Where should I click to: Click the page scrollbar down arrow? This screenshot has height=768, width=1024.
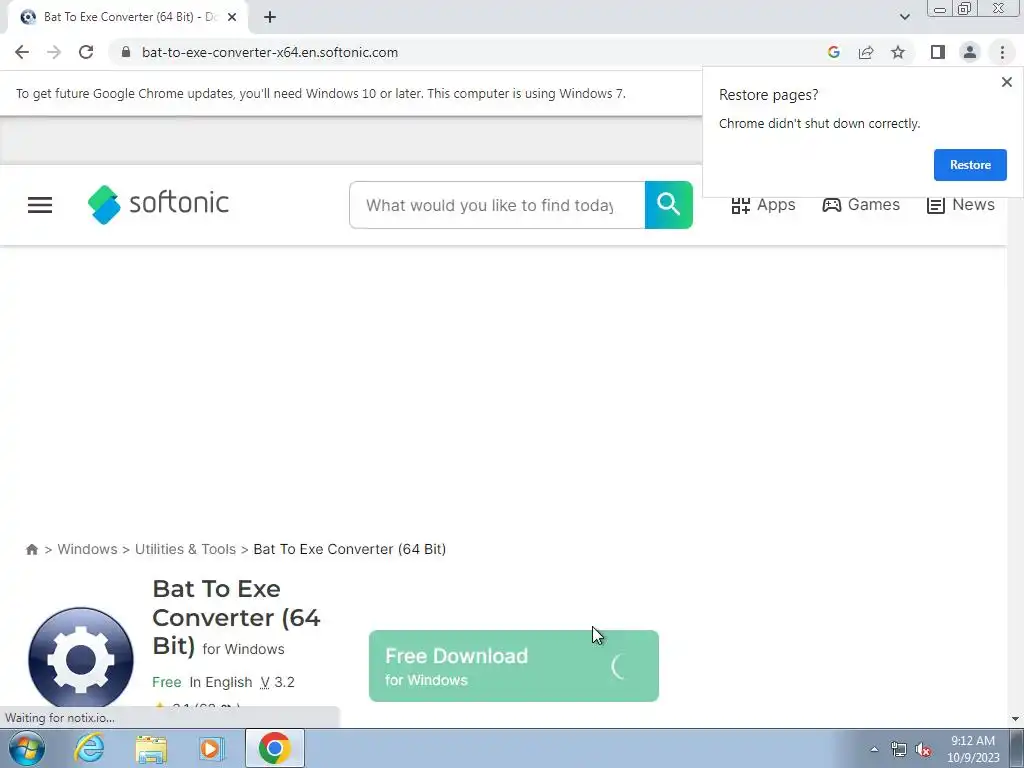1015,720
